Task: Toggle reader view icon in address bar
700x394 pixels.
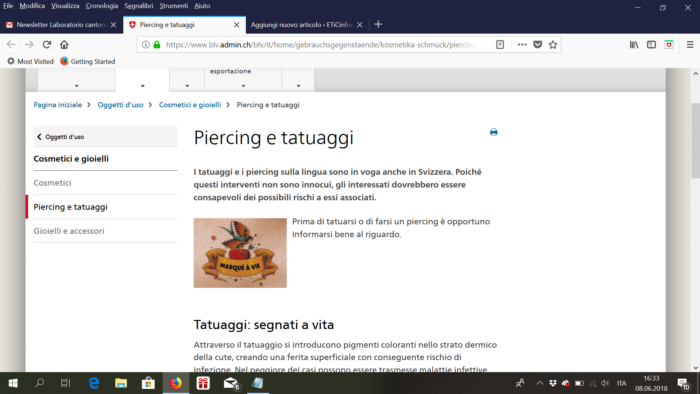Action: pyautogui.click(x=500, y=45)
